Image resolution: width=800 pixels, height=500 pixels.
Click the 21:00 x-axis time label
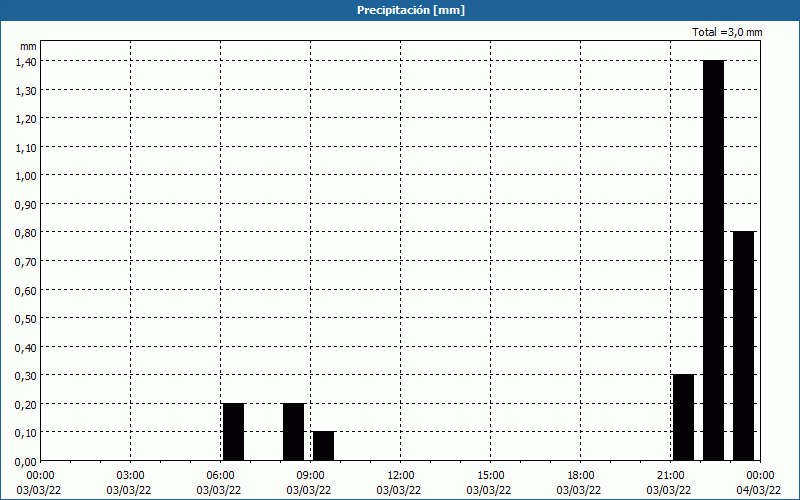pos(670,476)
